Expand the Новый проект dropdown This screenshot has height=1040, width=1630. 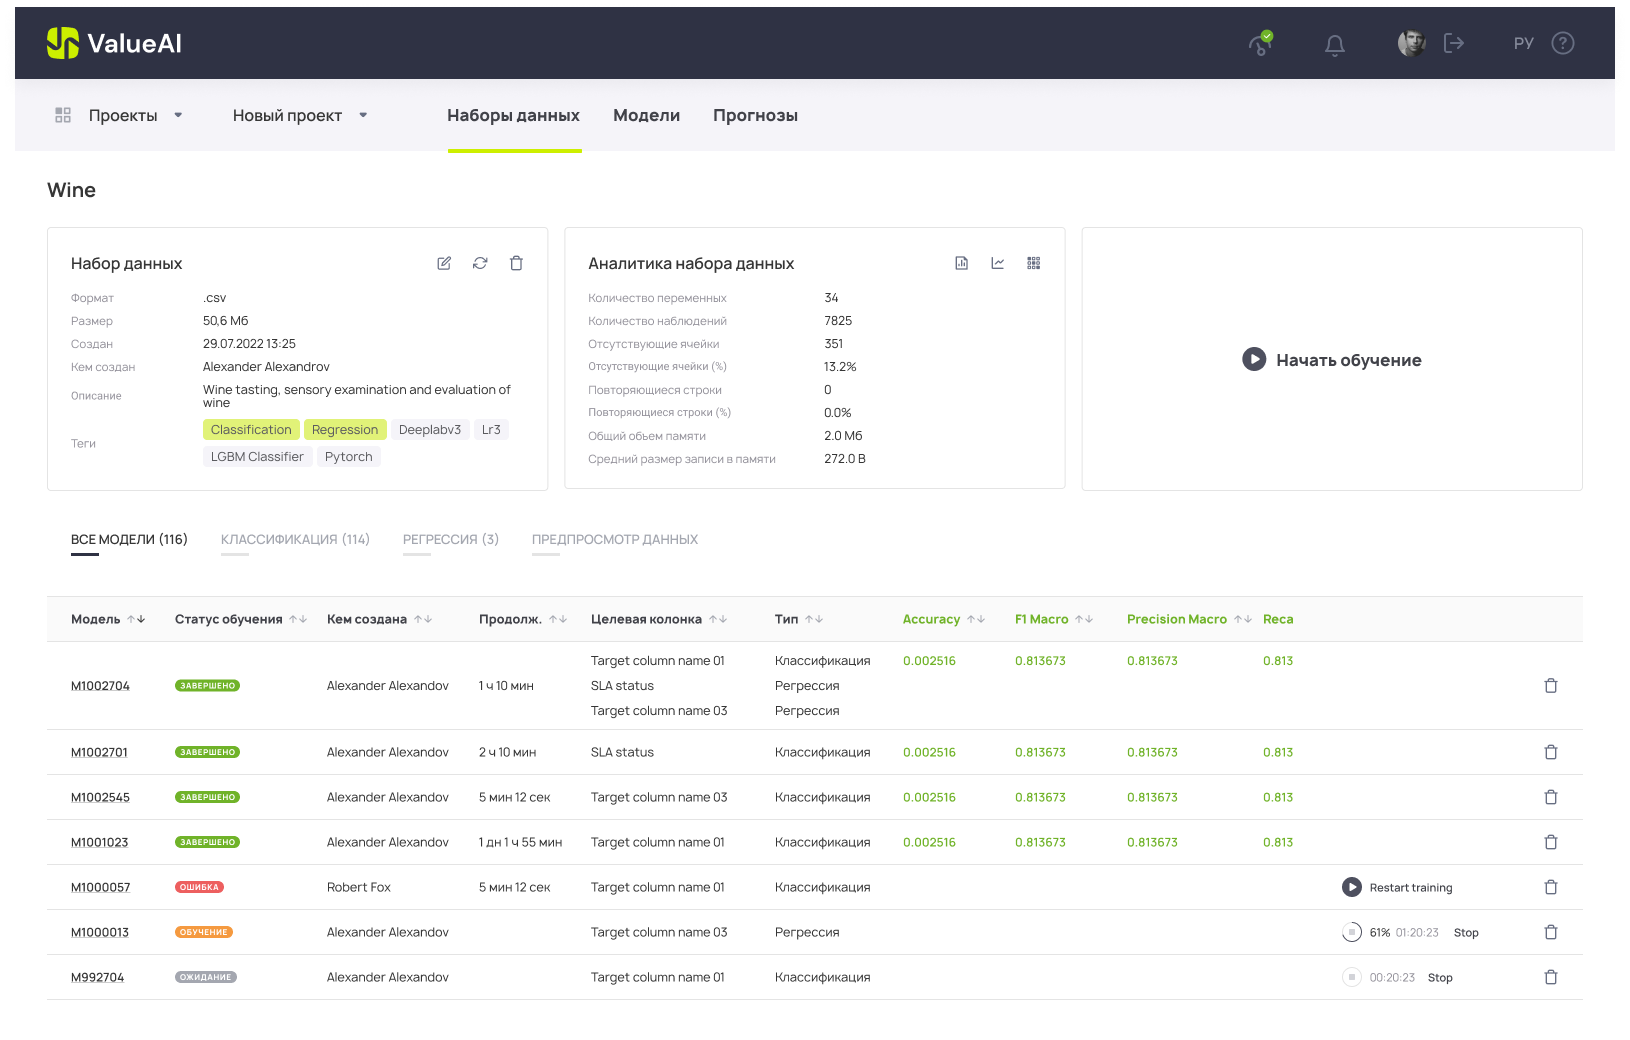click(363, 115)
